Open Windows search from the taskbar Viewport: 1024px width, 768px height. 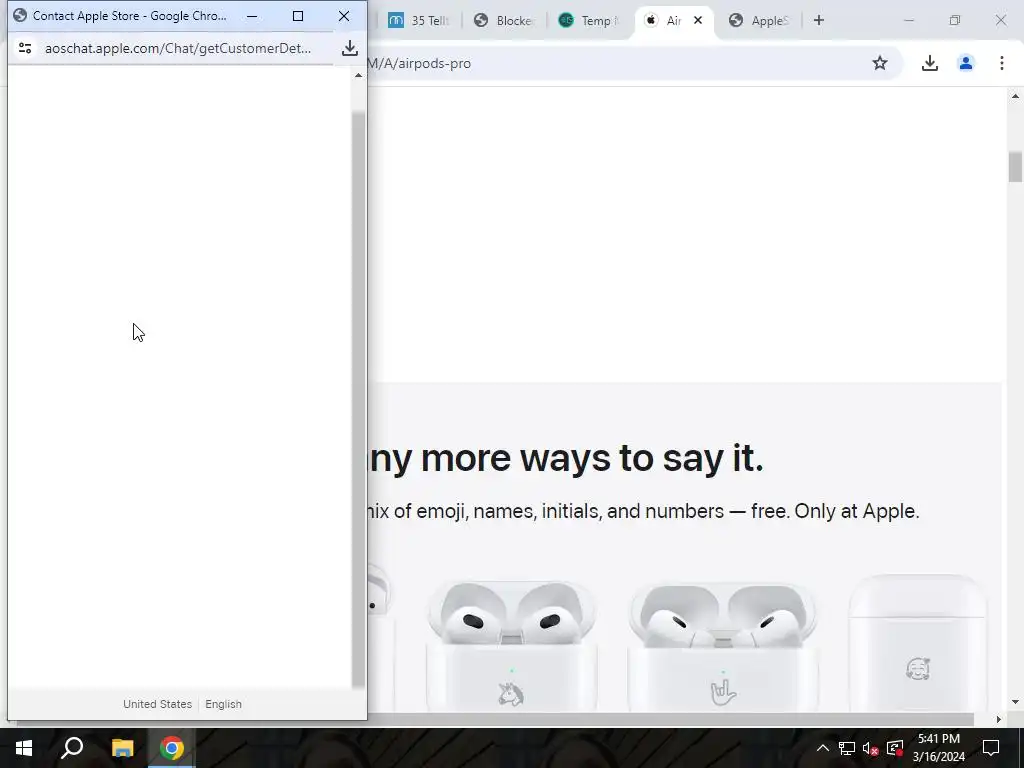pos(72,748)
